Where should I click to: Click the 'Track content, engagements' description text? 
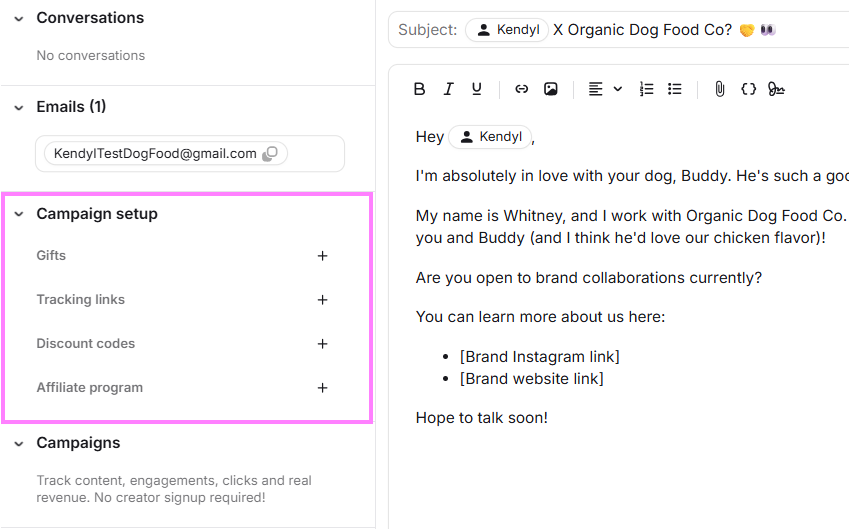(x=174, y=489)
